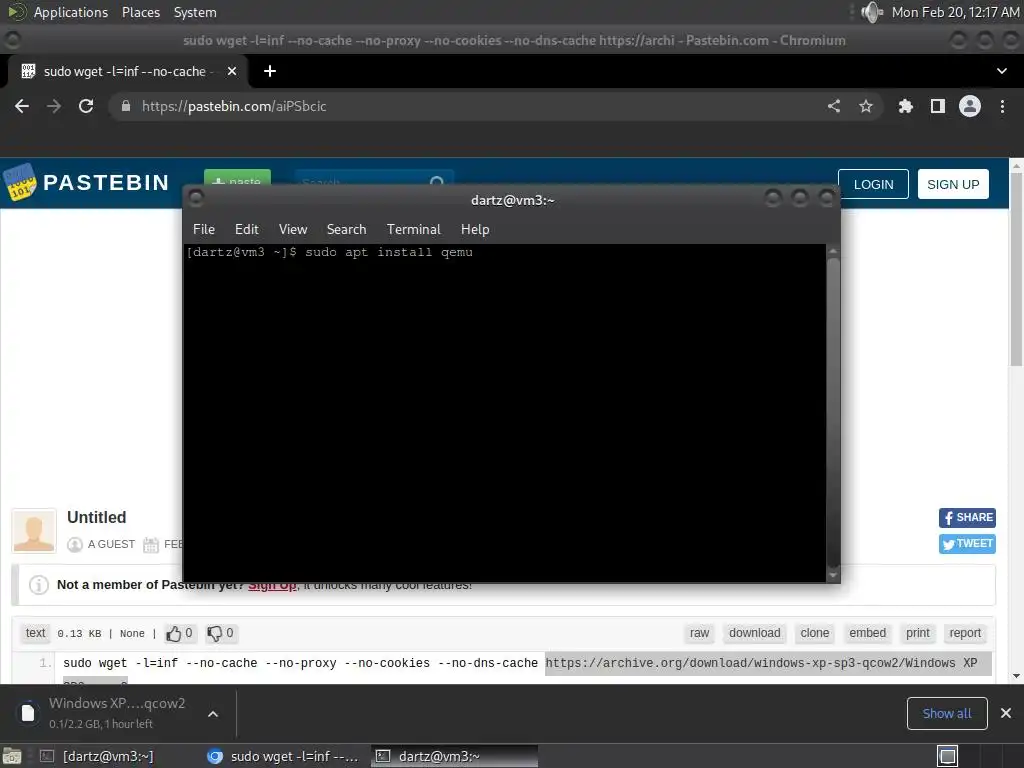Click the terminal window vertical scrollbar
The image size is (1024, 768).
[x=833, y=413]
